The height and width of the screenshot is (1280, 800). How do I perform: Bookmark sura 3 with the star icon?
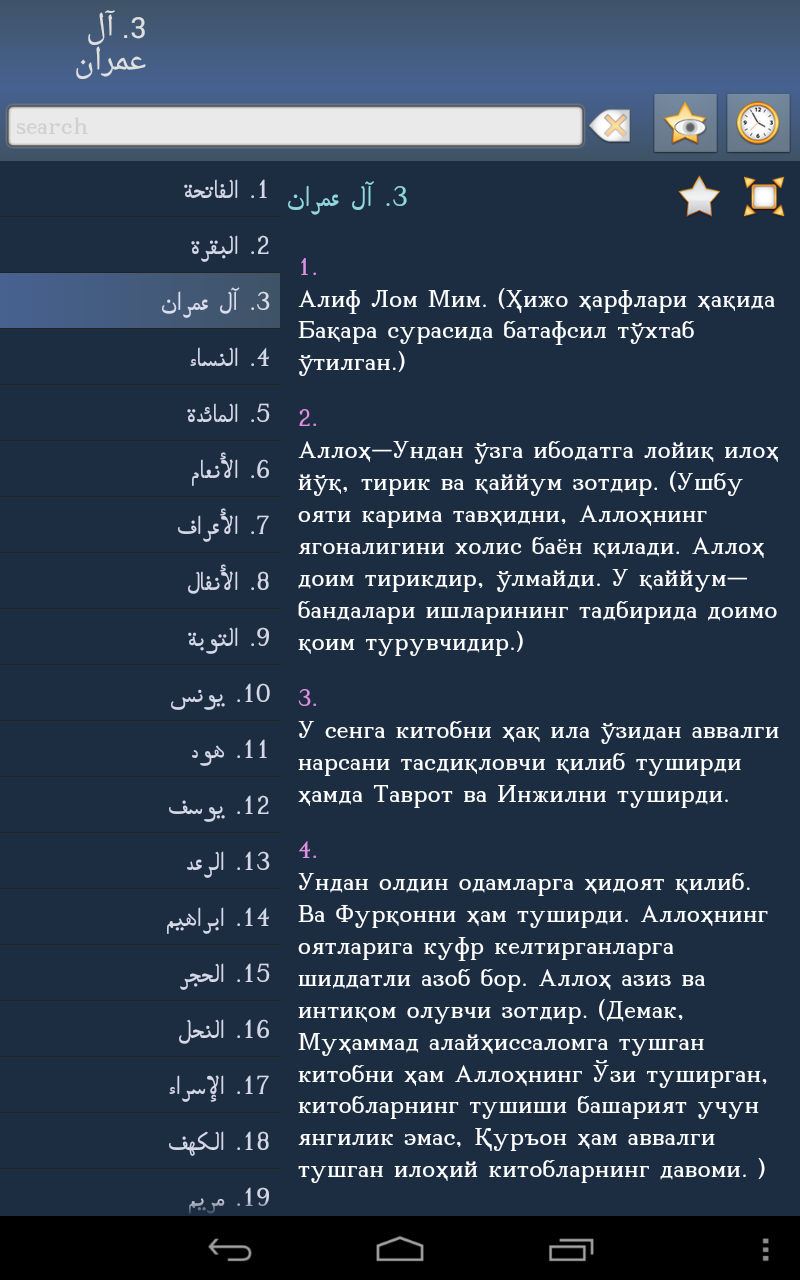pos(699,196)
